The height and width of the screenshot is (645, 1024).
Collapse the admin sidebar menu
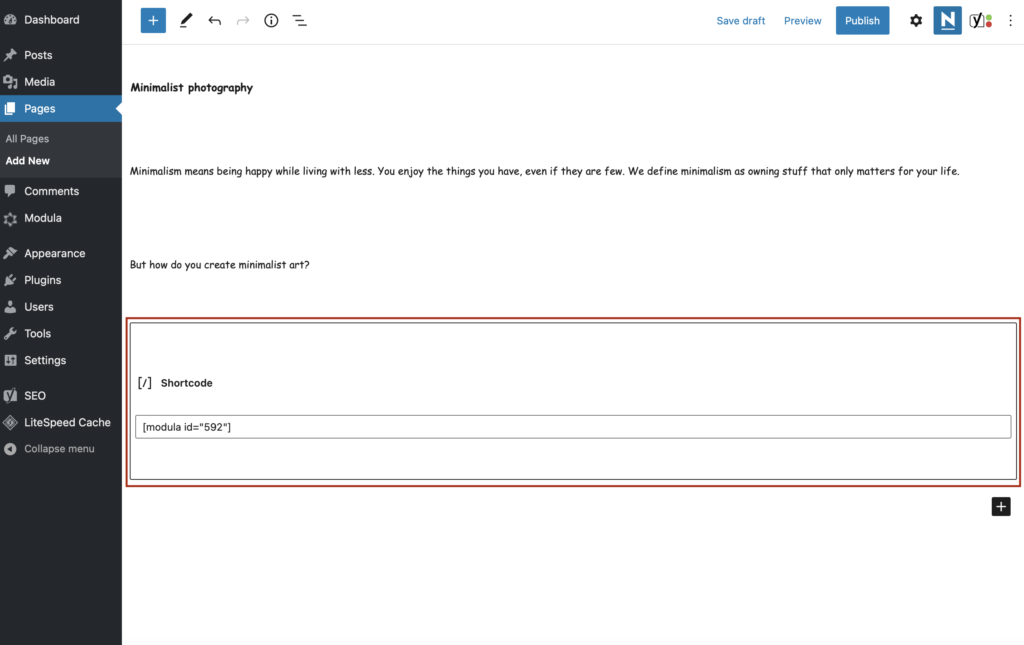[x=59, y=448]
